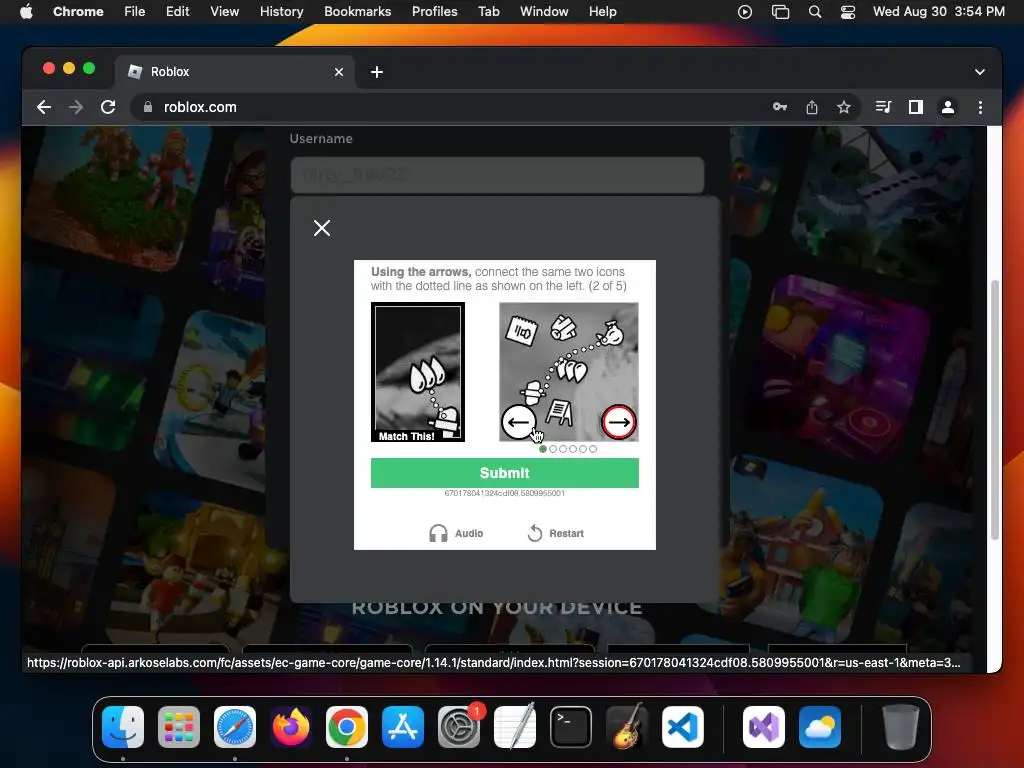The width and height of the screenshot is (1024, 768).
Task: Open GarageBand from the Dock
Action: coord(627,727)
